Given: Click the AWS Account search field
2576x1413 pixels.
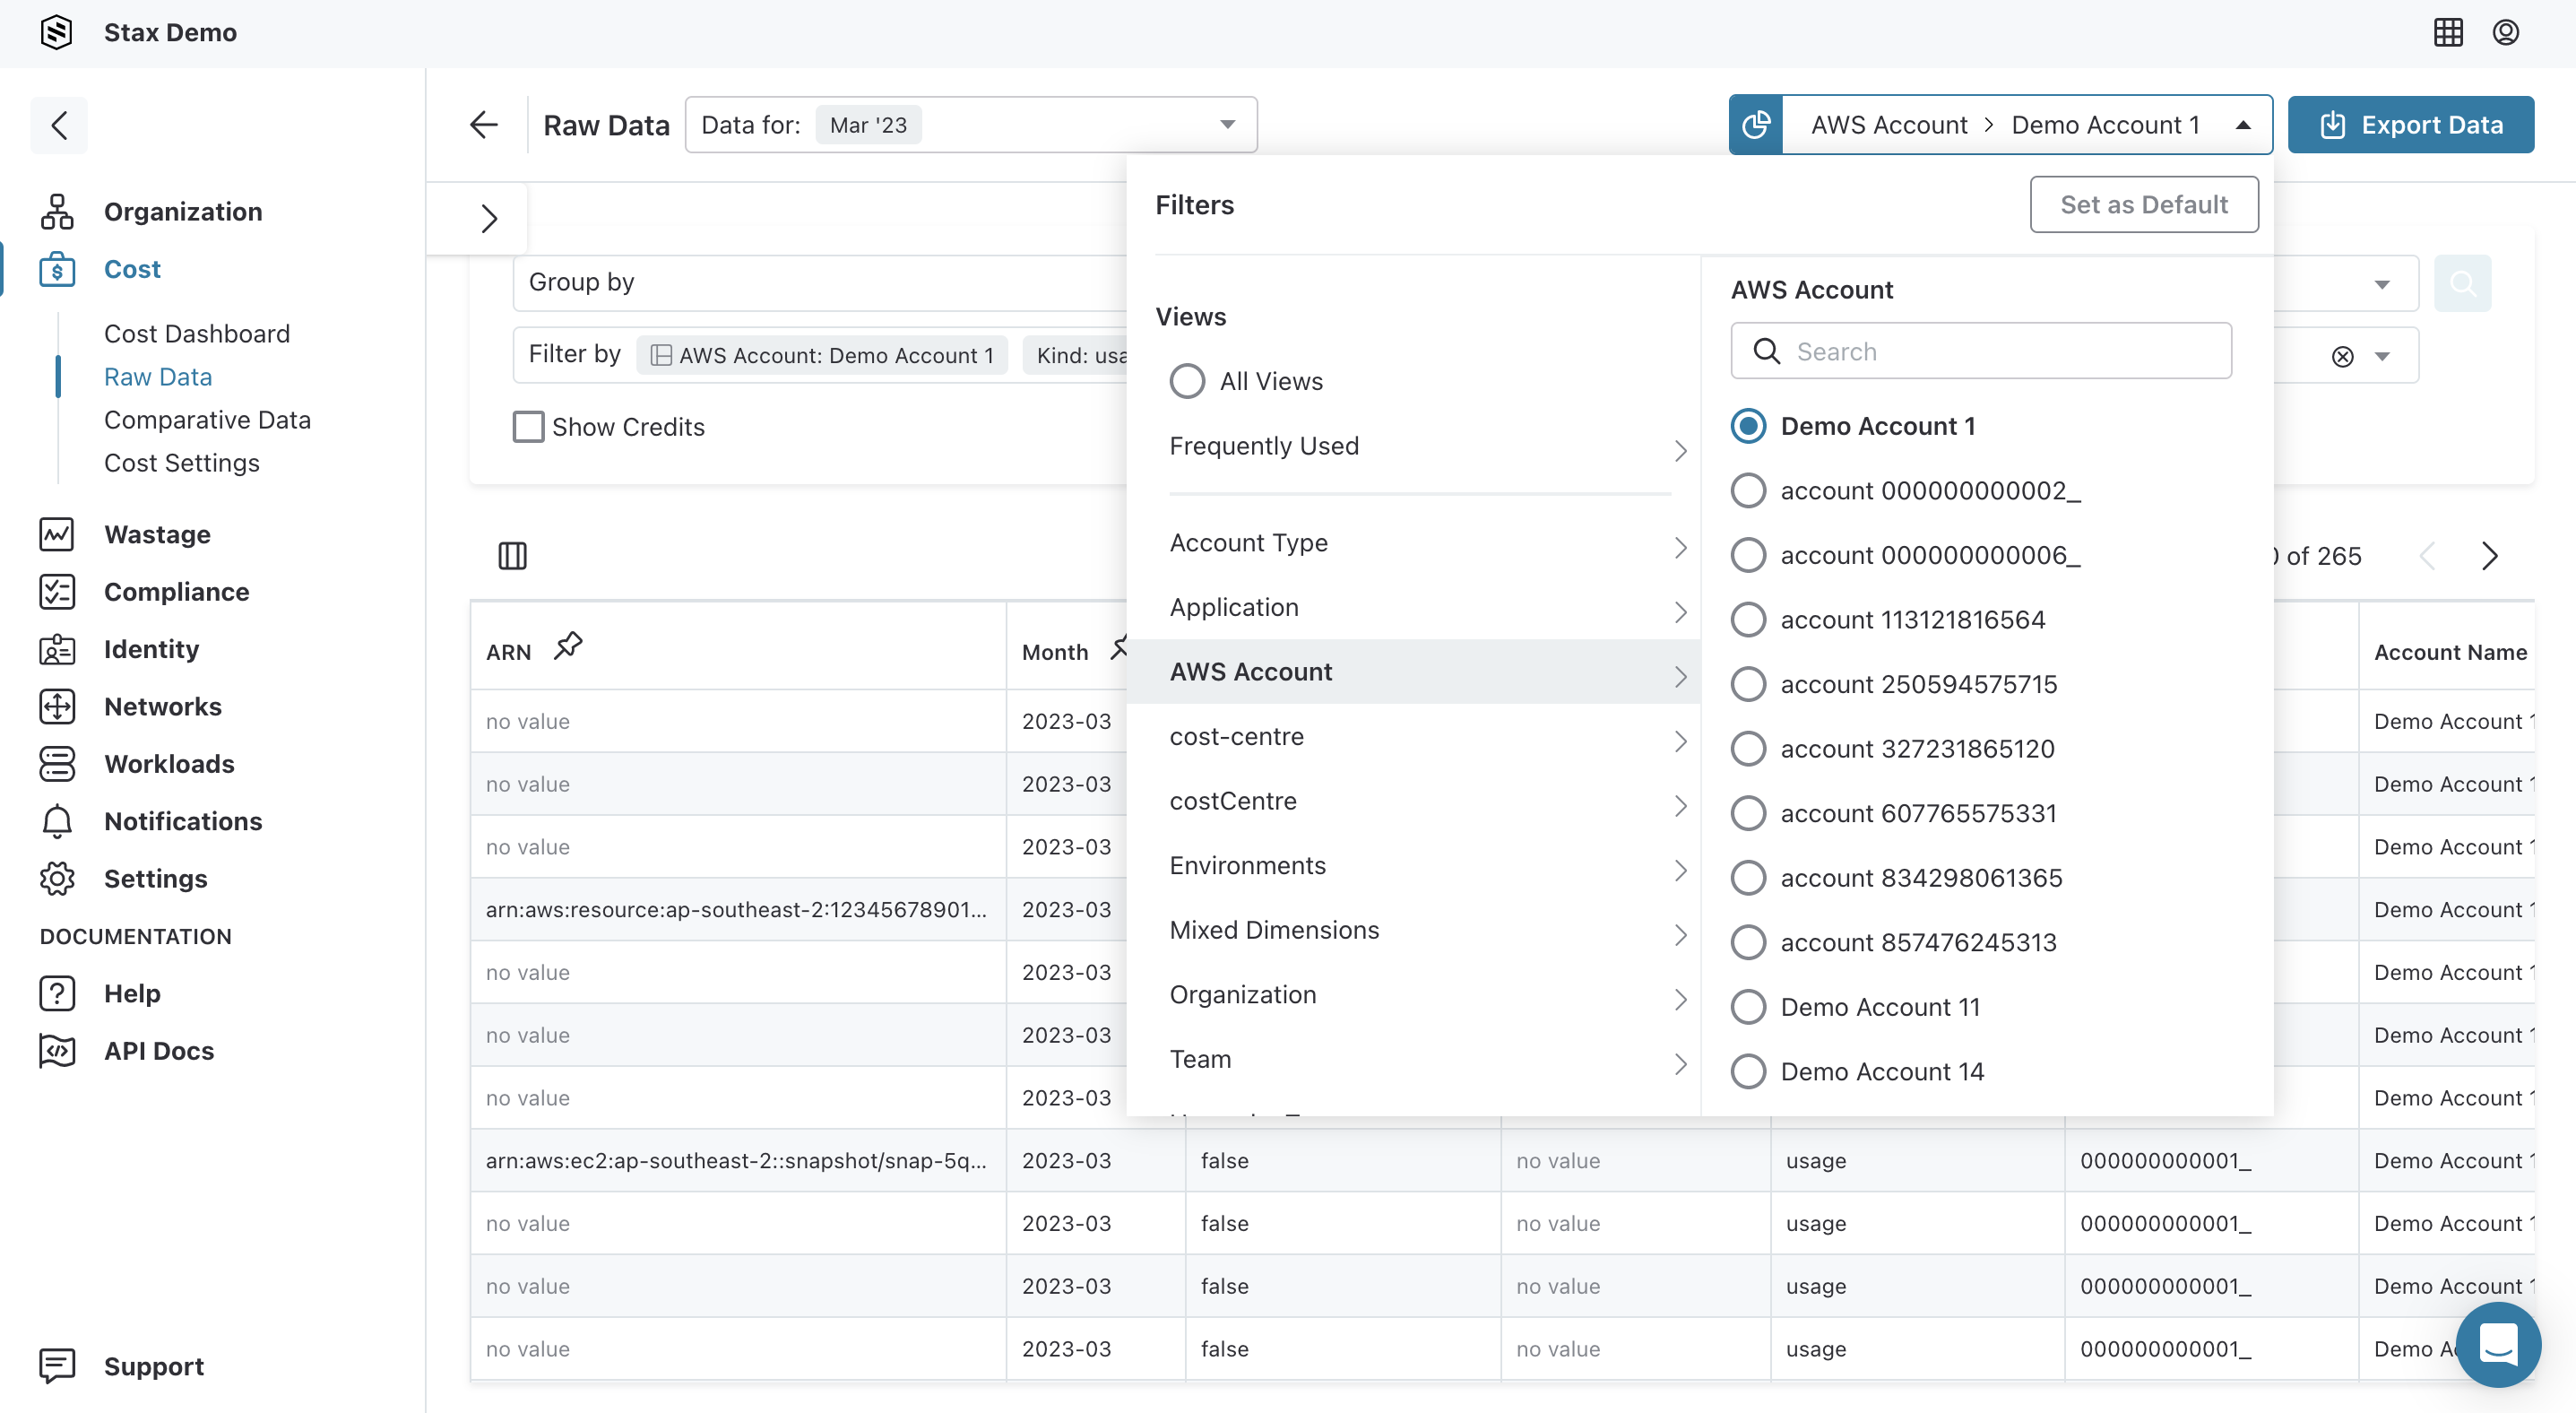Looking at the screenshot, I should pyautogui.click(x=1980, y=351).
